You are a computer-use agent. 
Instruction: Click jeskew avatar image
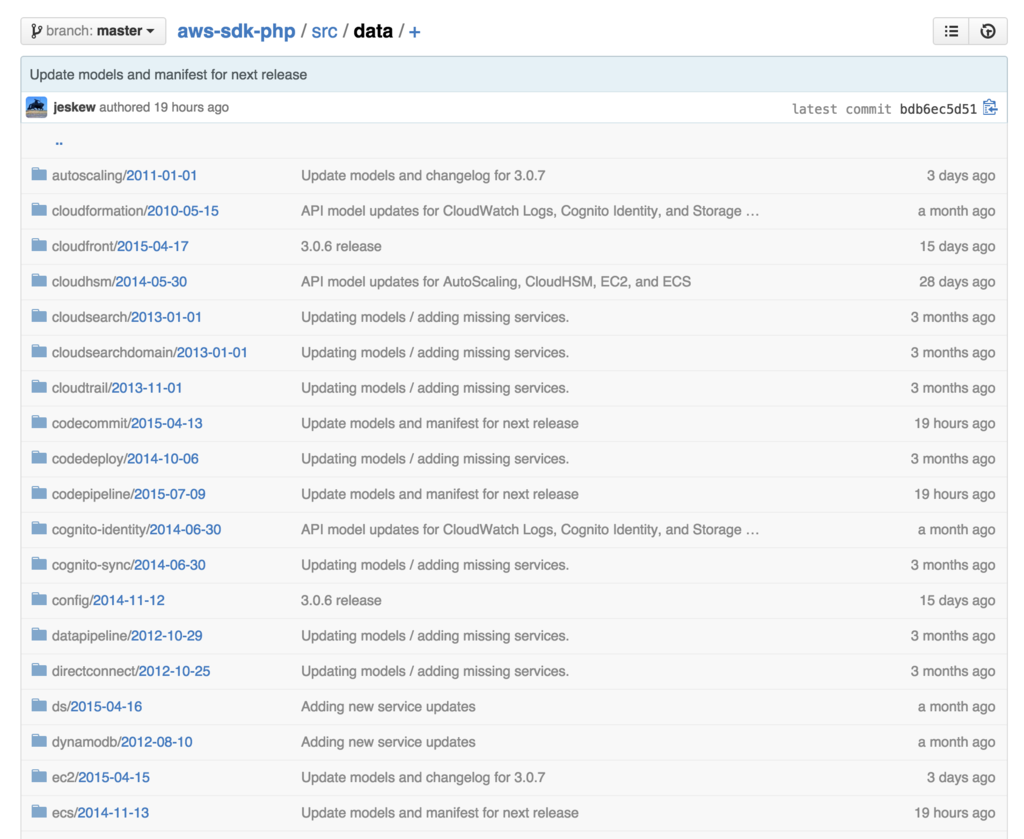37,107
